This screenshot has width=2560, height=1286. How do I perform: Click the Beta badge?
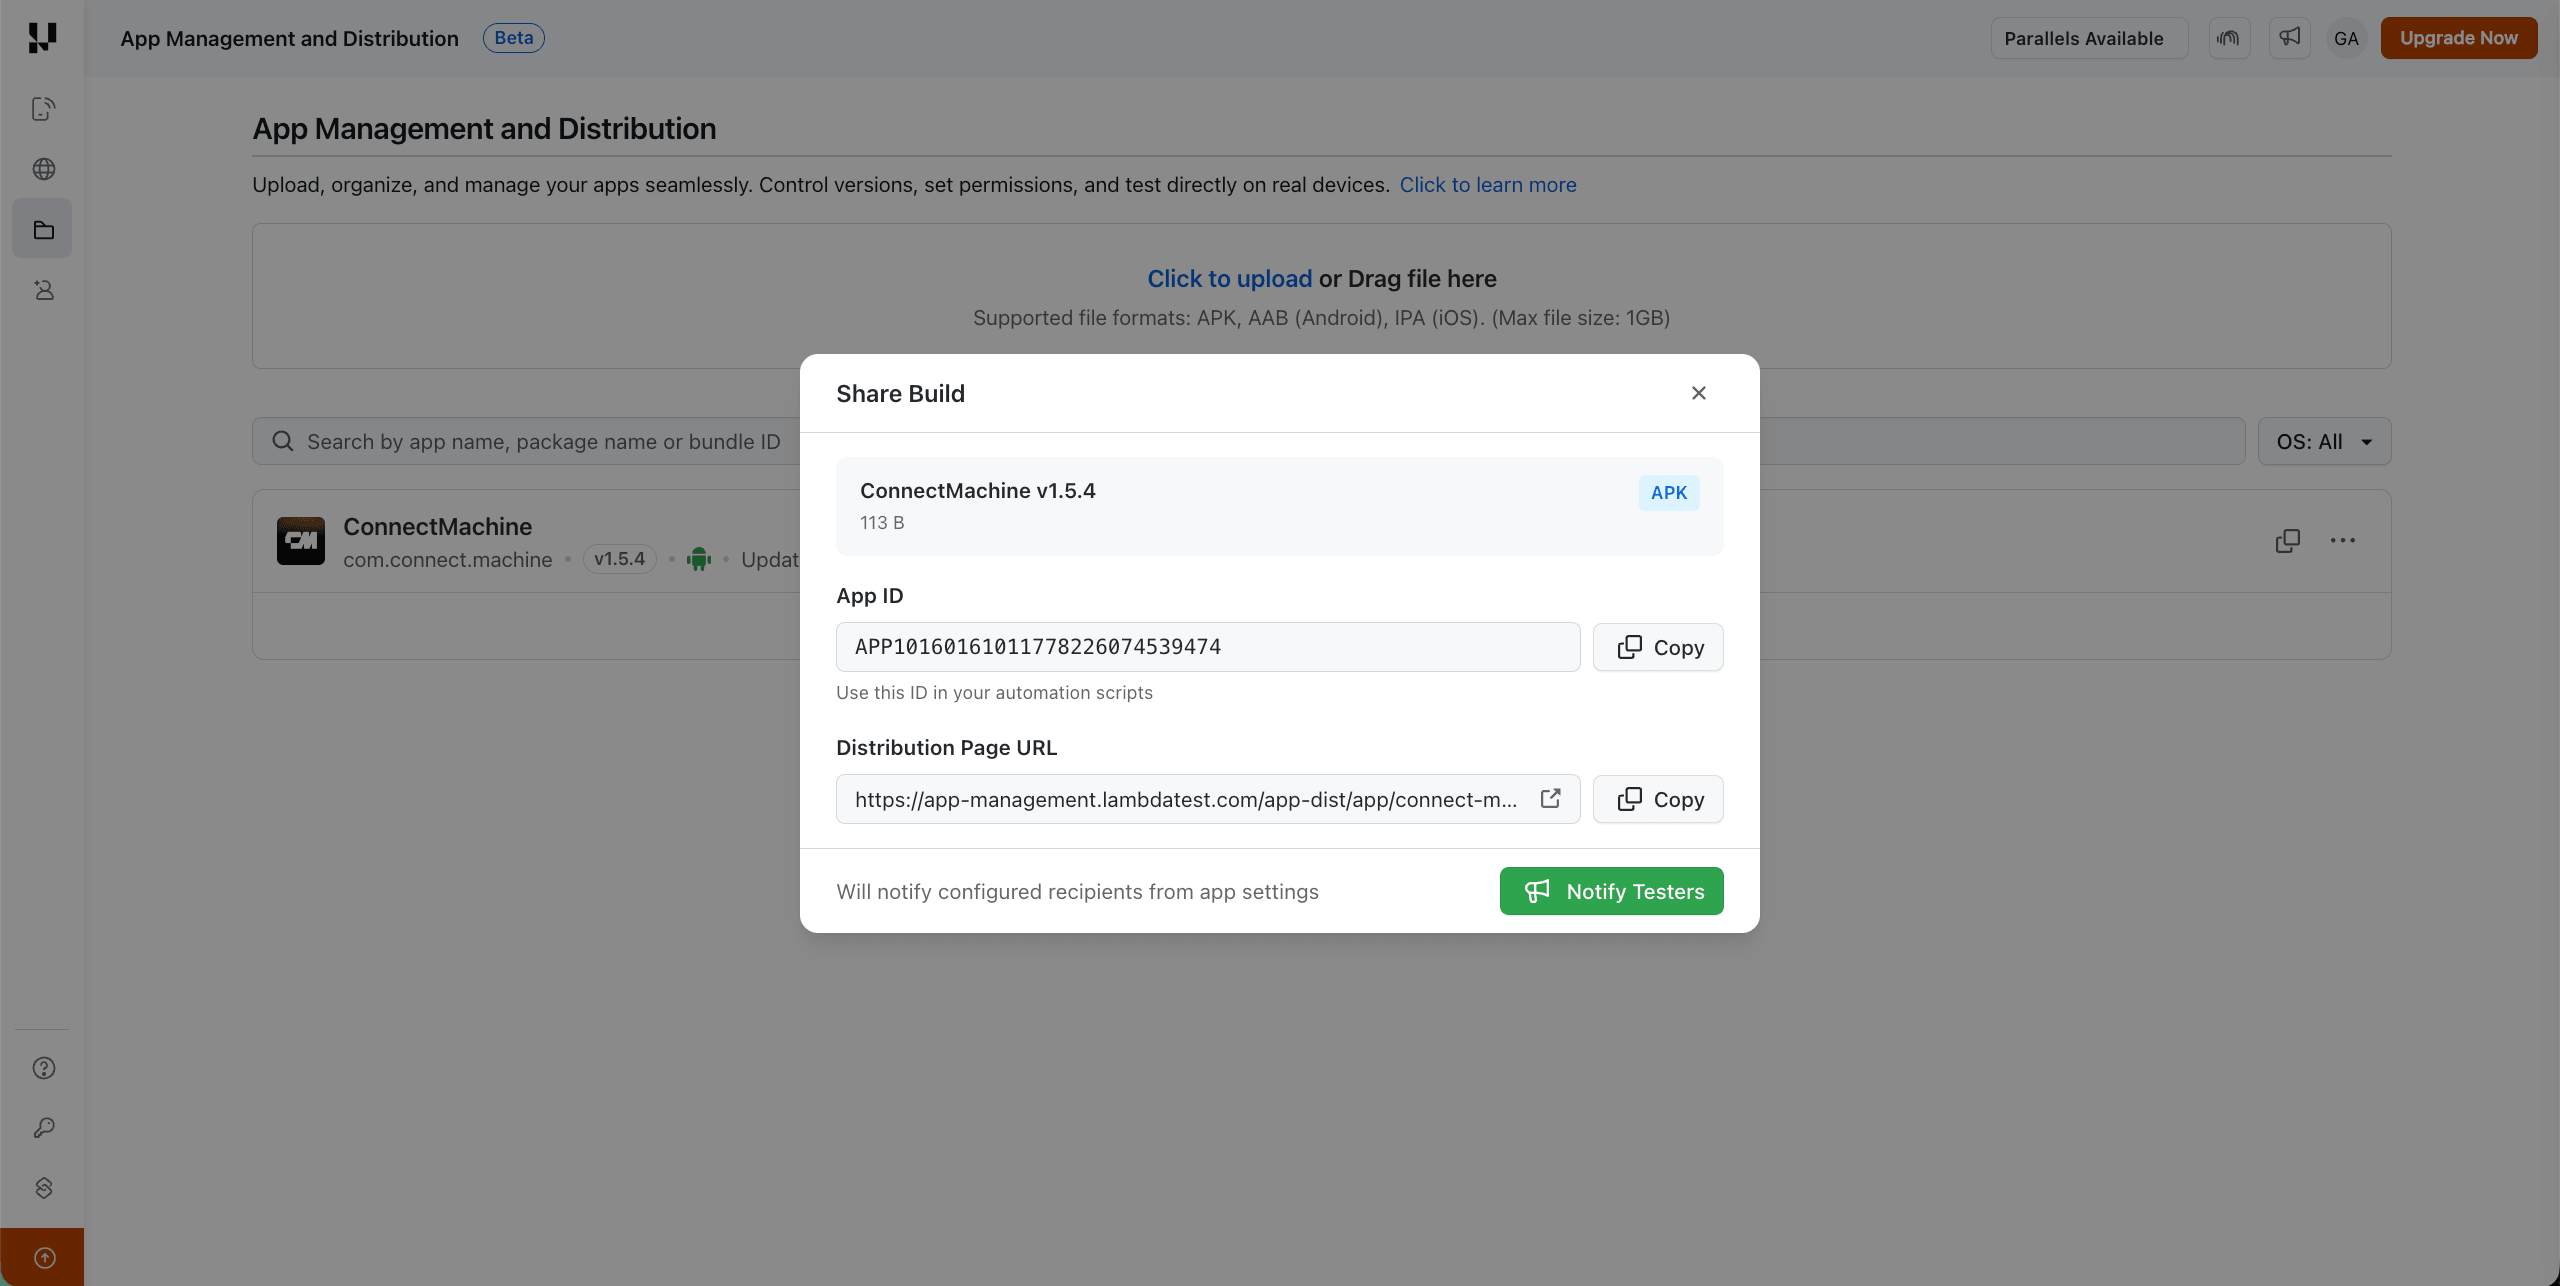[x=514, y=38]
